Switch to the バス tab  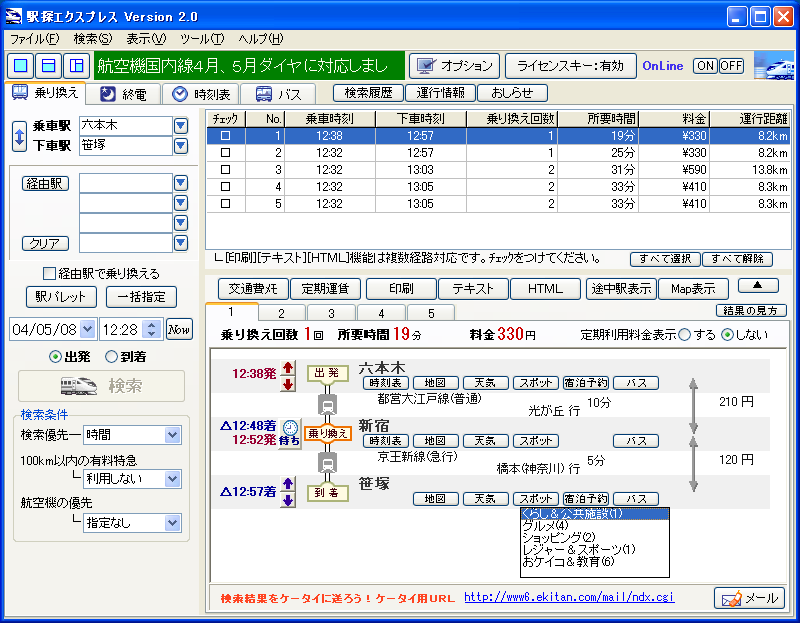[278, 94]
